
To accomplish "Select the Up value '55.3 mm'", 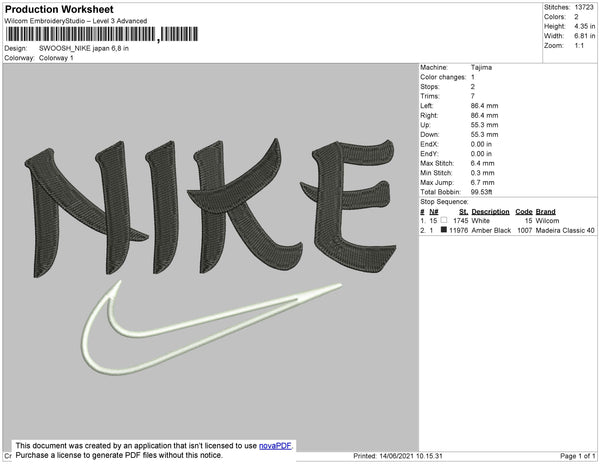I will click(484, 125).
